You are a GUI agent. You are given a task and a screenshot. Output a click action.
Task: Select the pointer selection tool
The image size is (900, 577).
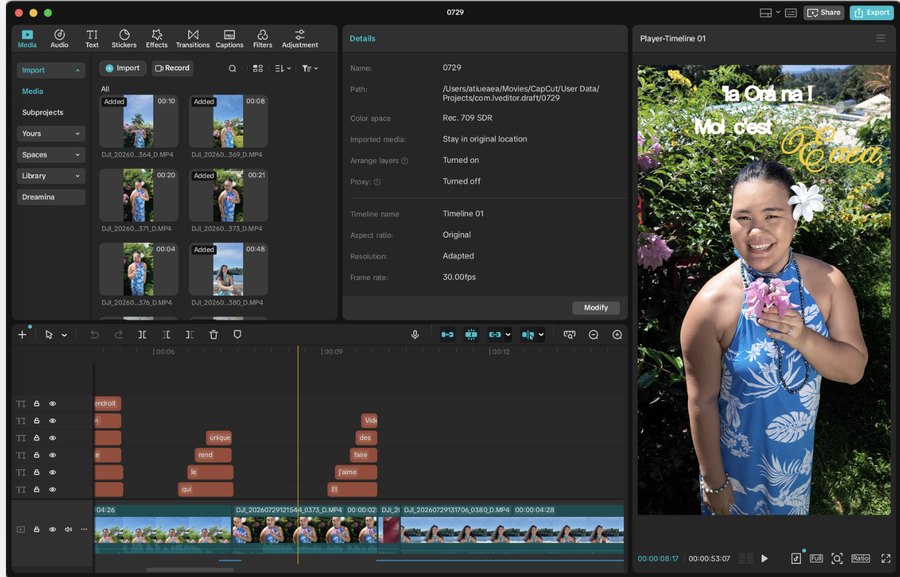click(49, 335)
